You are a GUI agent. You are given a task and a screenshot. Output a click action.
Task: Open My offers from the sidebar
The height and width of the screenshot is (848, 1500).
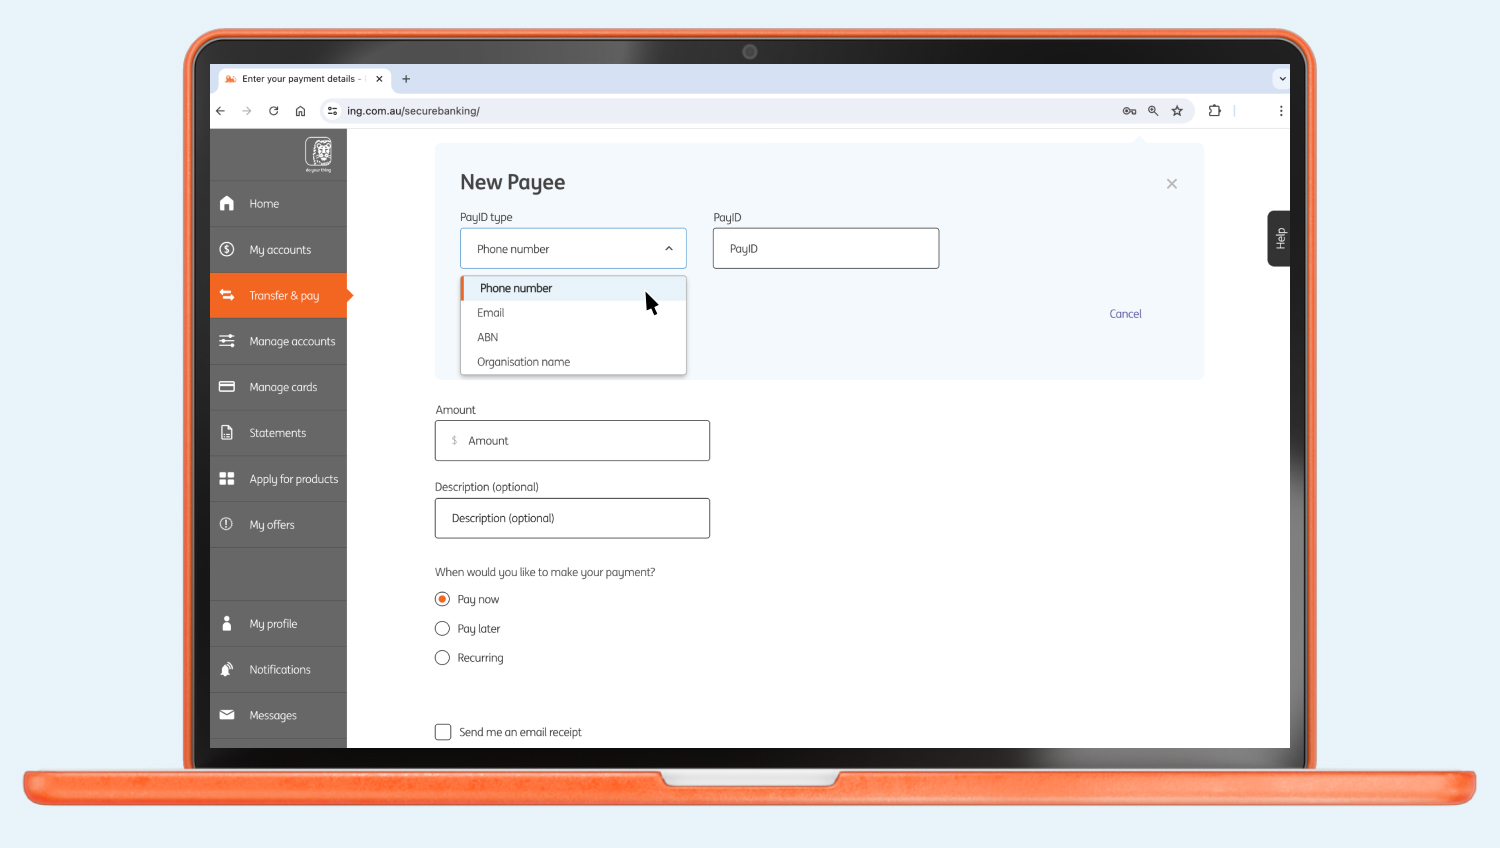[271, 524]
